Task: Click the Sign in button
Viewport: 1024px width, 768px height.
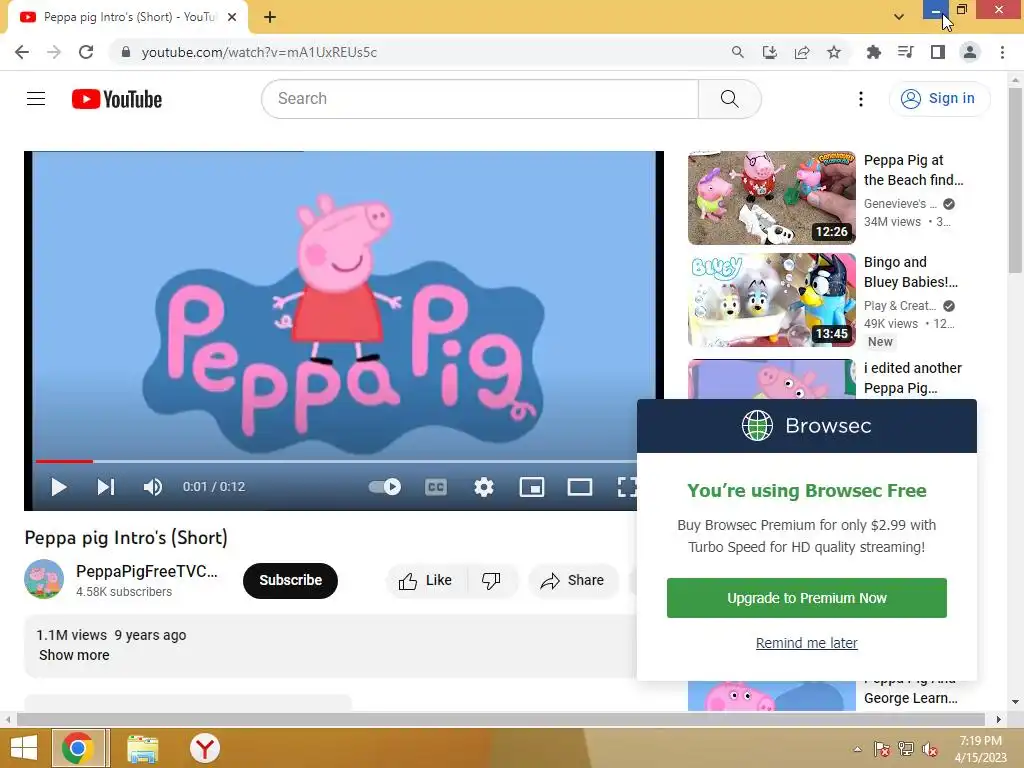Action: tap(939, 99)
